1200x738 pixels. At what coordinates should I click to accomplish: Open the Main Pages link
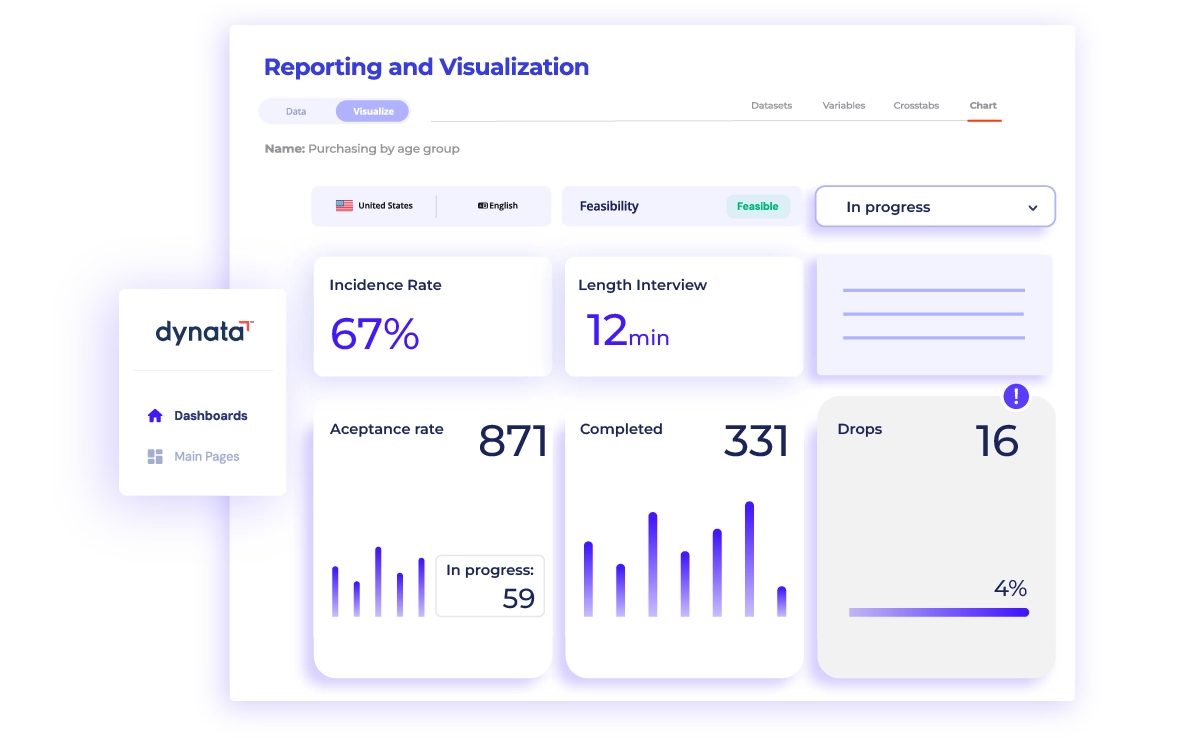click(206, 457)
